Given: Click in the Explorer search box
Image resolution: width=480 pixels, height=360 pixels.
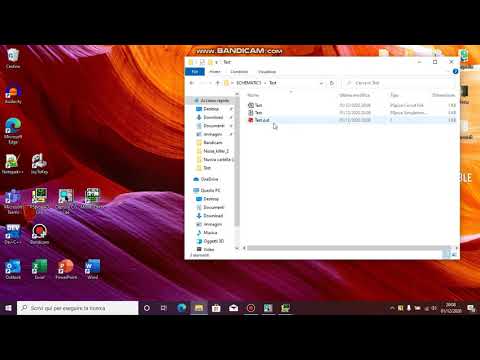Looking at the screenshot, I should (x=400, y=83).
